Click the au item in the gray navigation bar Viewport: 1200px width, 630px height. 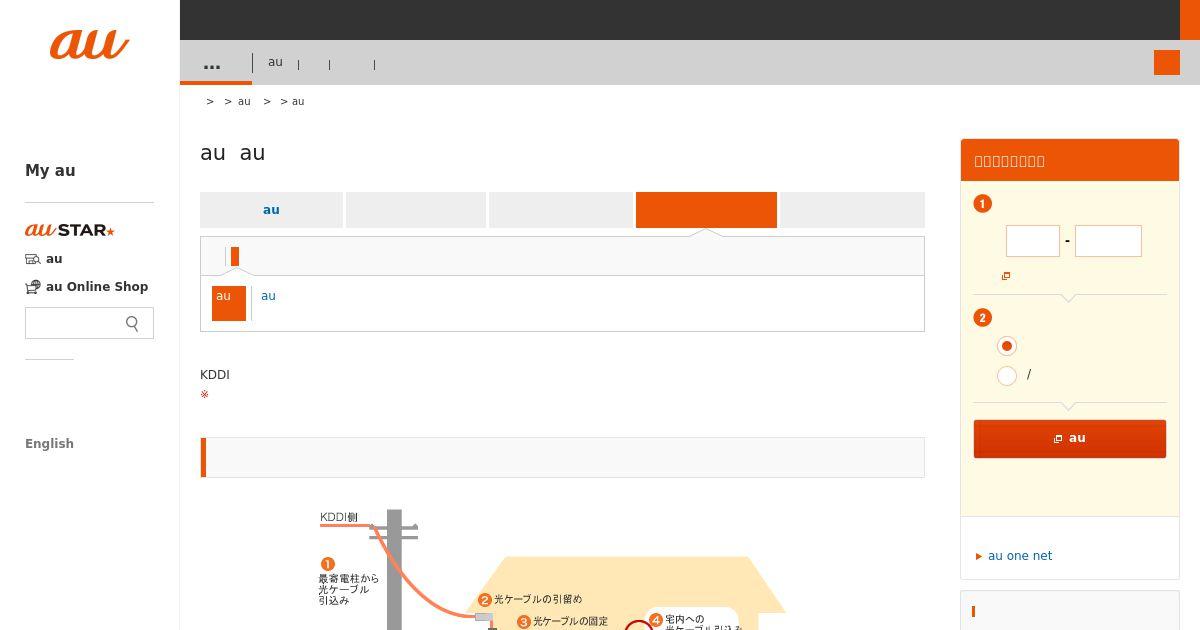coord(275,62)
